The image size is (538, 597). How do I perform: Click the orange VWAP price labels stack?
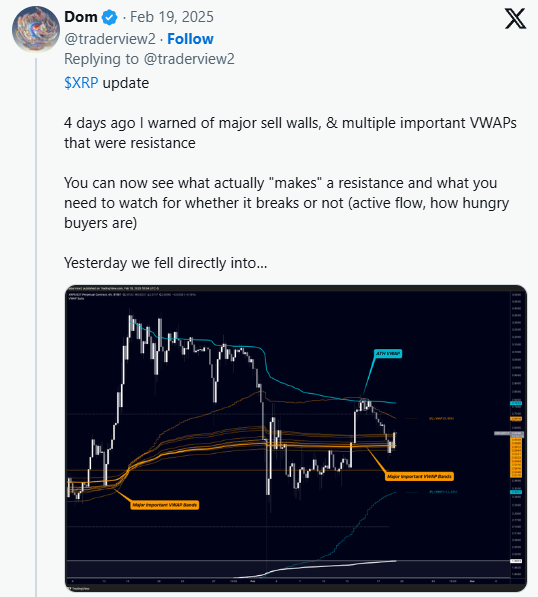click(516, 457)
